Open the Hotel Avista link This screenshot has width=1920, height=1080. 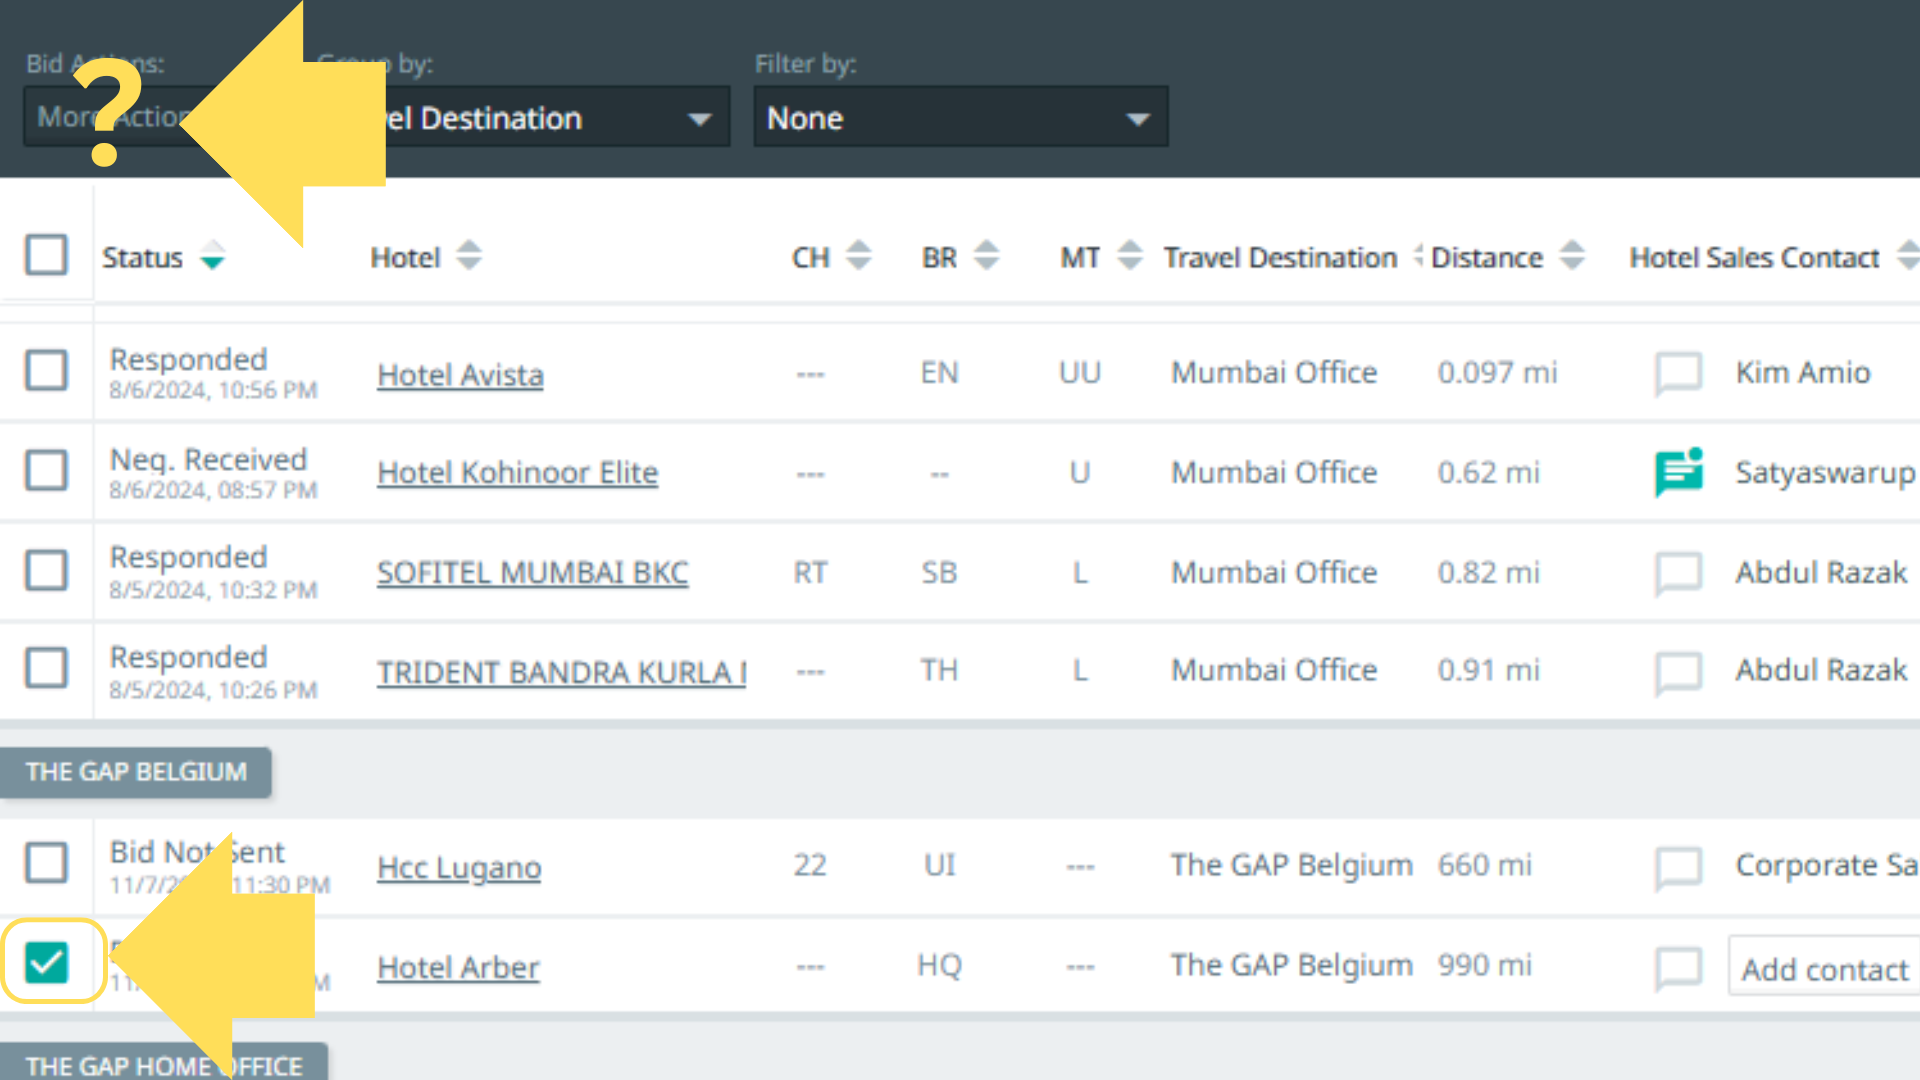(460, 375)
